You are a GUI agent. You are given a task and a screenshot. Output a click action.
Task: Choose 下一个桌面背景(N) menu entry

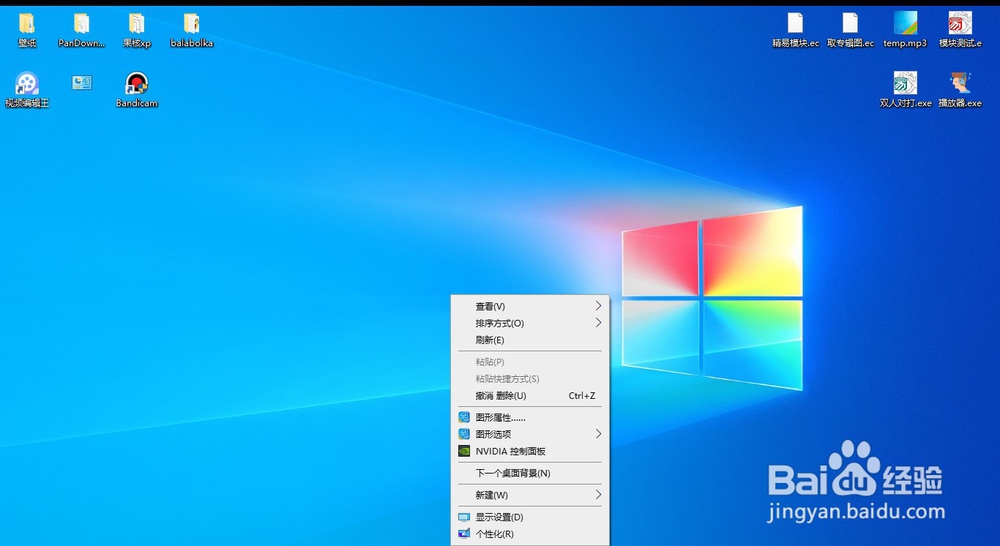530,473
